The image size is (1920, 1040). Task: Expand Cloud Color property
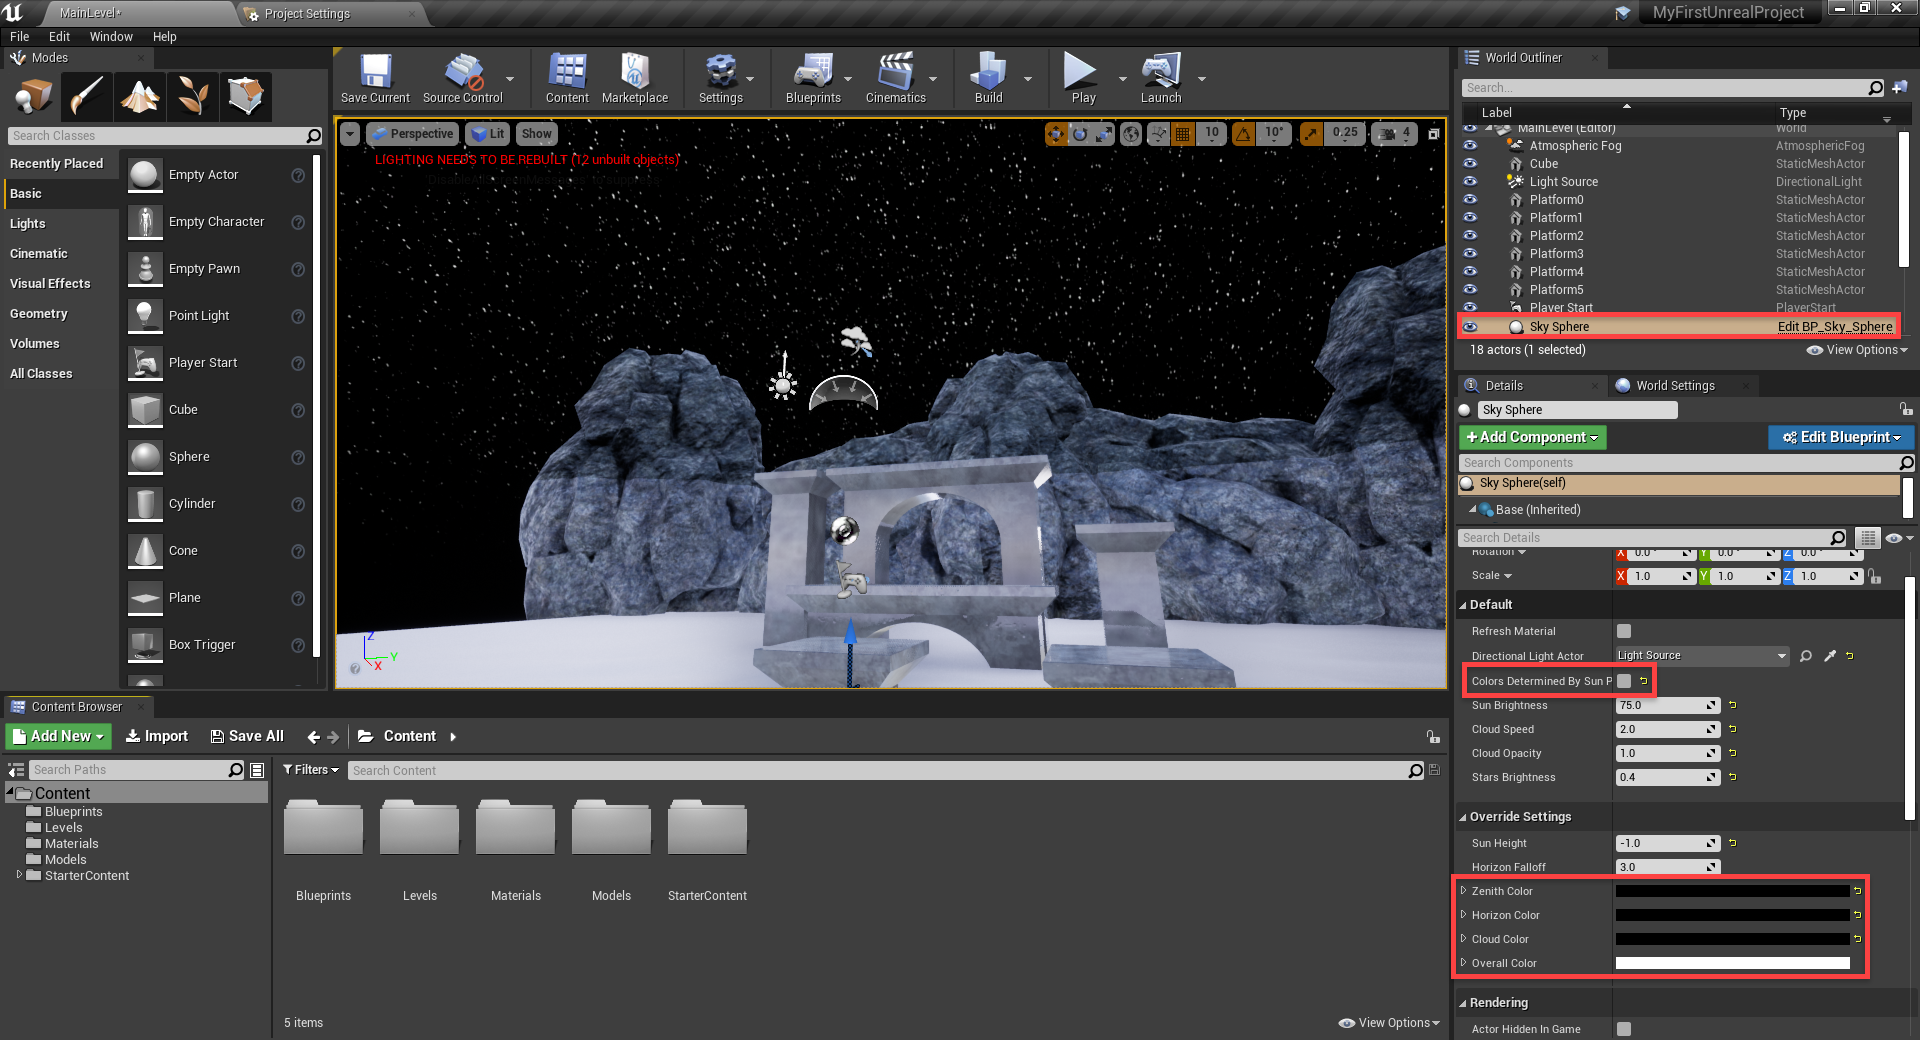[x=1463, y=938]
